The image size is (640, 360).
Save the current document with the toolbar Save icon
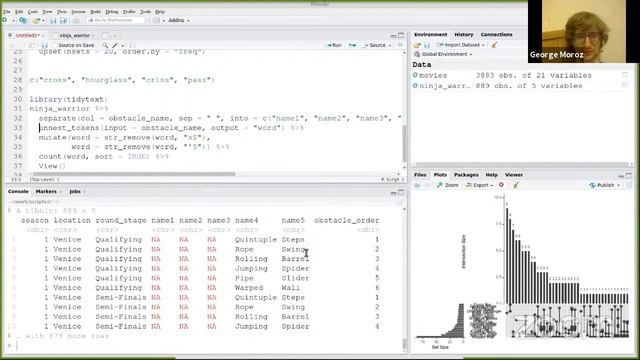(x=53, y=20)
